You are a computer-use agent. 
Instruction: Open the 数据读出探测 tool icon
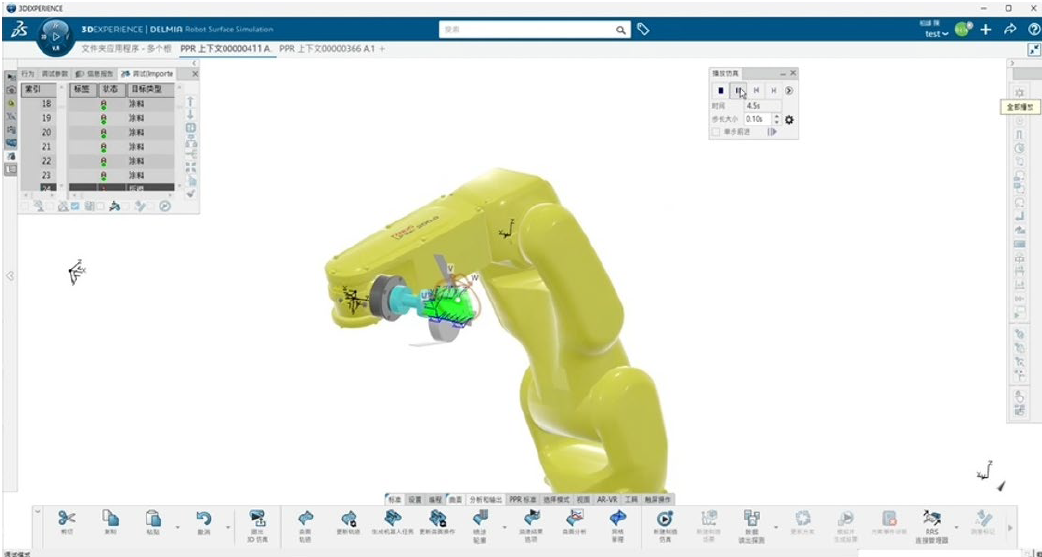point(752,518)
